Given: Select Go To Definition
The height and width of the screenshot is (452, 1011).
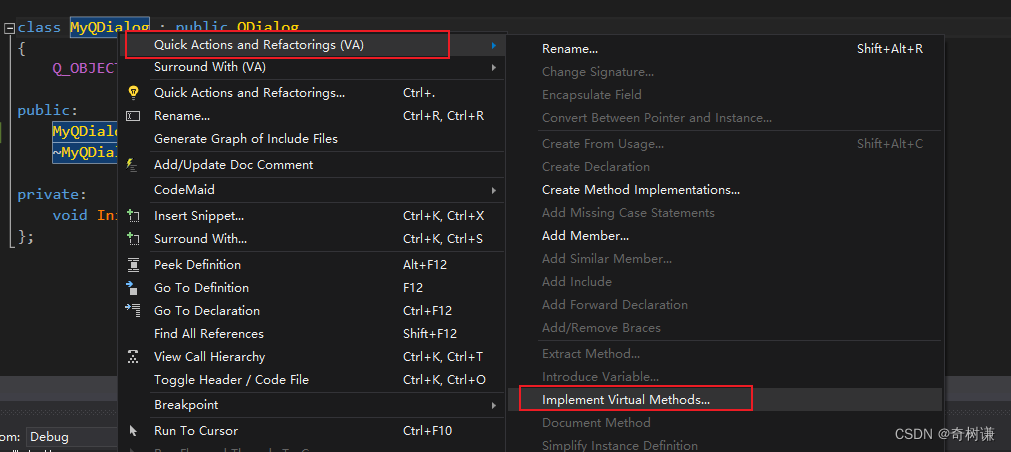Looking at the screenshot, I should (311, 288).
